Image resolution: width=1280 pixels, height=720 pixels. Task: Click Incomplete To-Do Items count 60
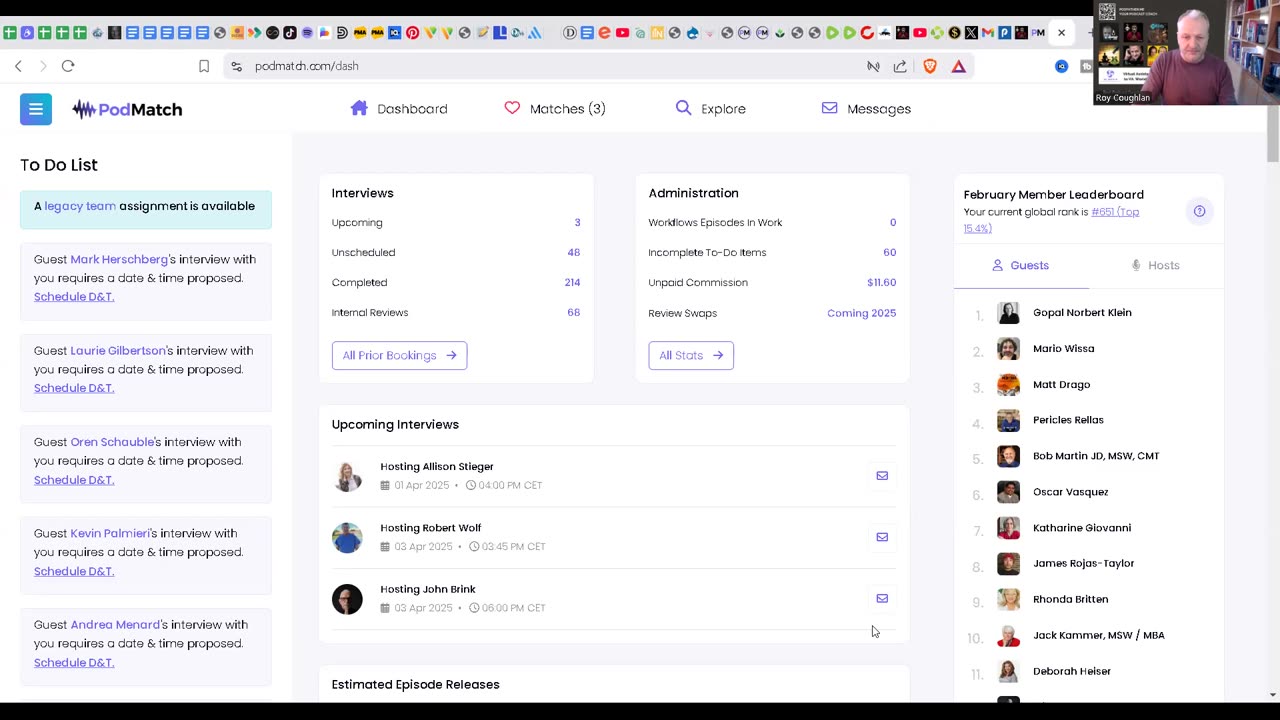tap(889, 252)
